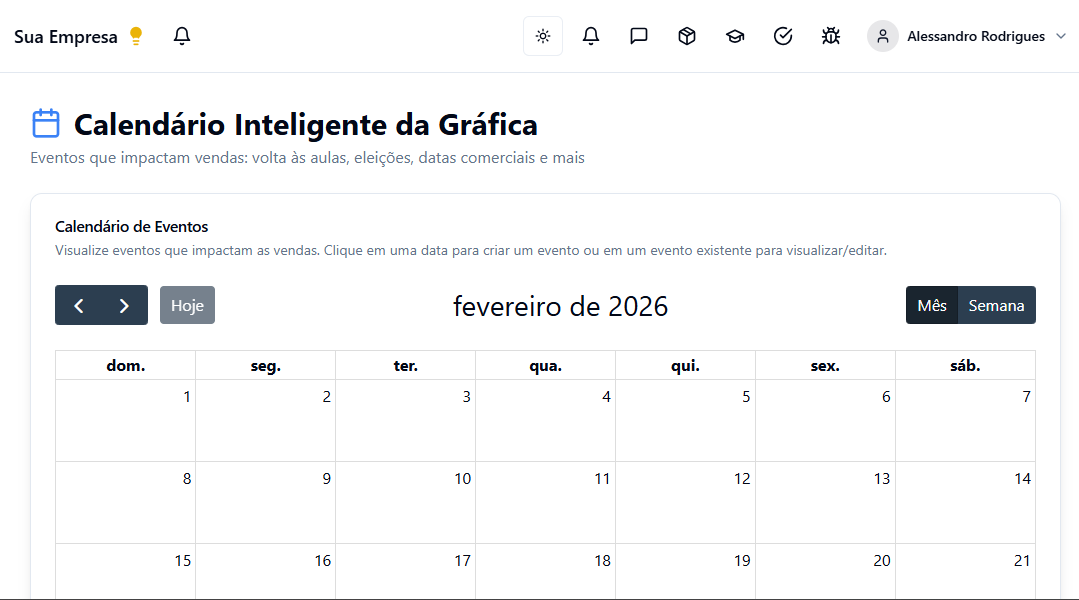Open notifications via the bell icon
The image size is (1079, 600).
[590, 35]
